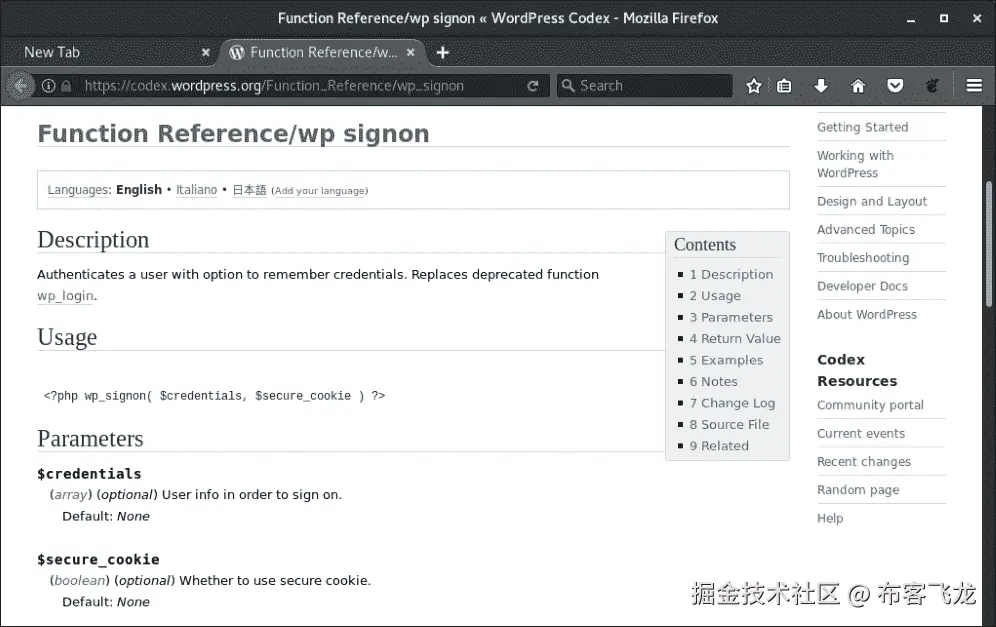Open Advanced Topics sidebar link
The width and height of the screenshot is (996, 627).
866,229
